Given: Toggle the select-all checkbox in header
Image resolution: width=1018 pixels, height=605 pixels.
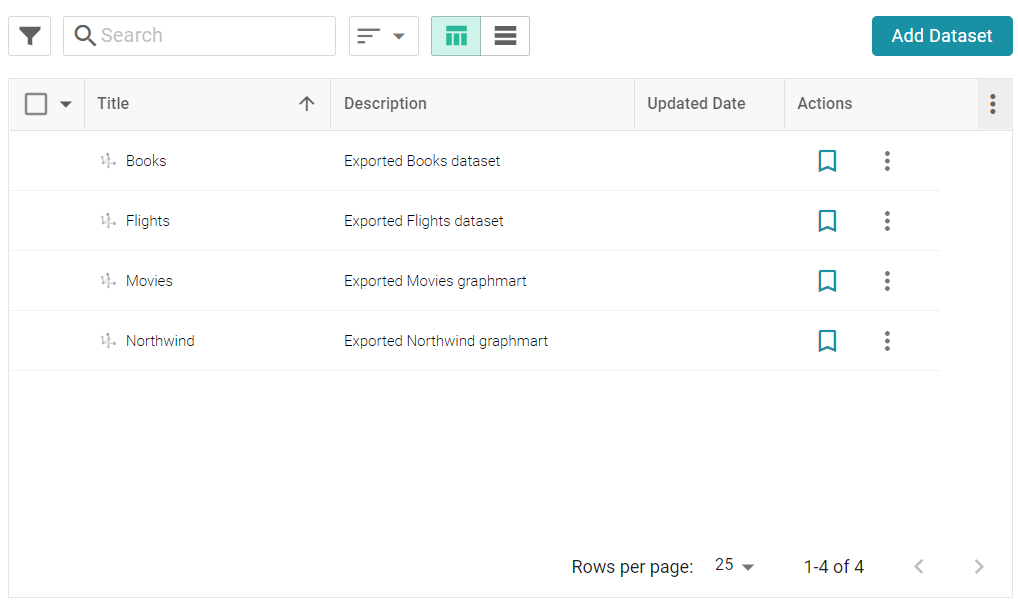Looking at the screenshot, I should (x=36, y=104).
